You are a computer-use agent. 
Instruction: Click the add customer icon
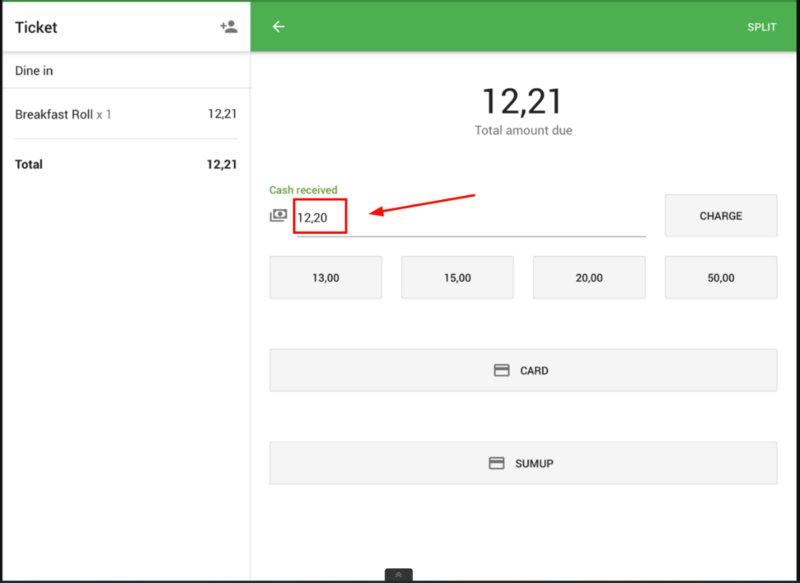[228, 27]
